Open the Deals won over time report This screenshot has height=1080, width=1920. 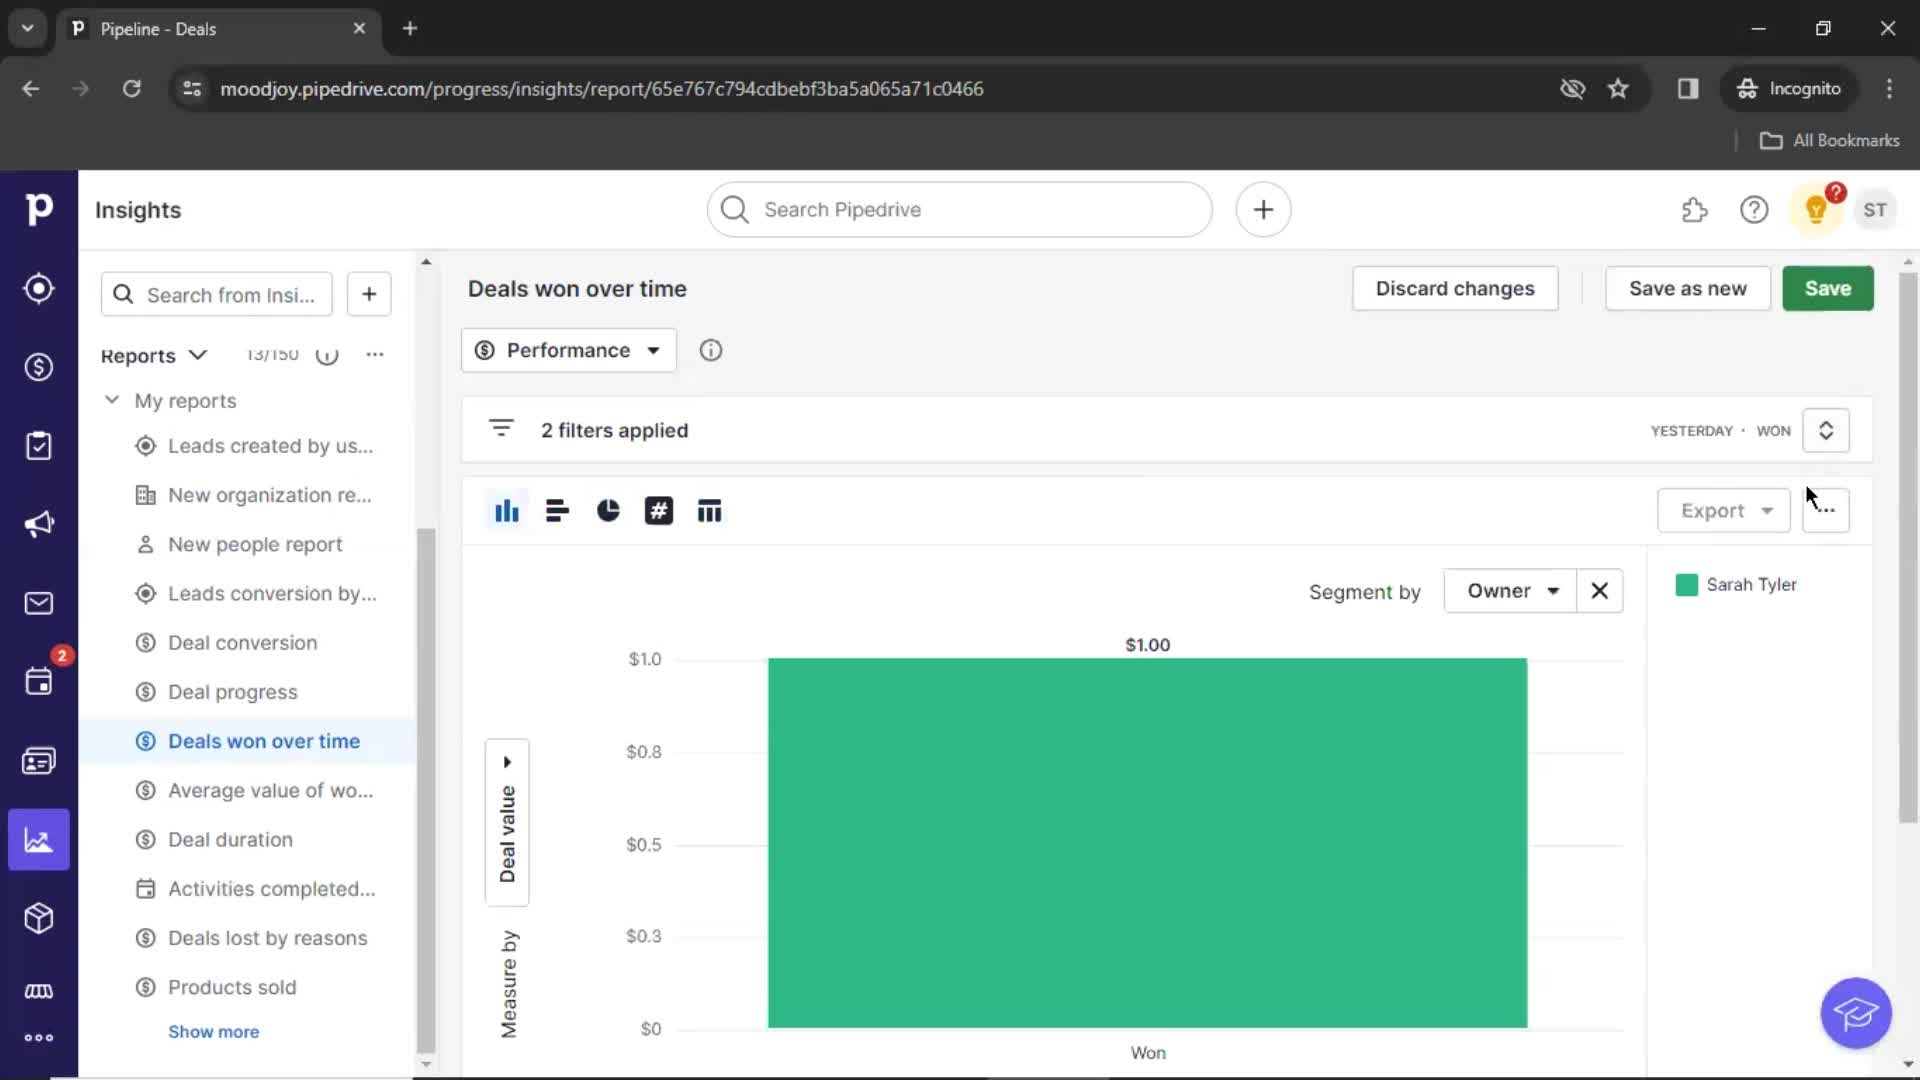pyautogui.click(x=262, y=740)
